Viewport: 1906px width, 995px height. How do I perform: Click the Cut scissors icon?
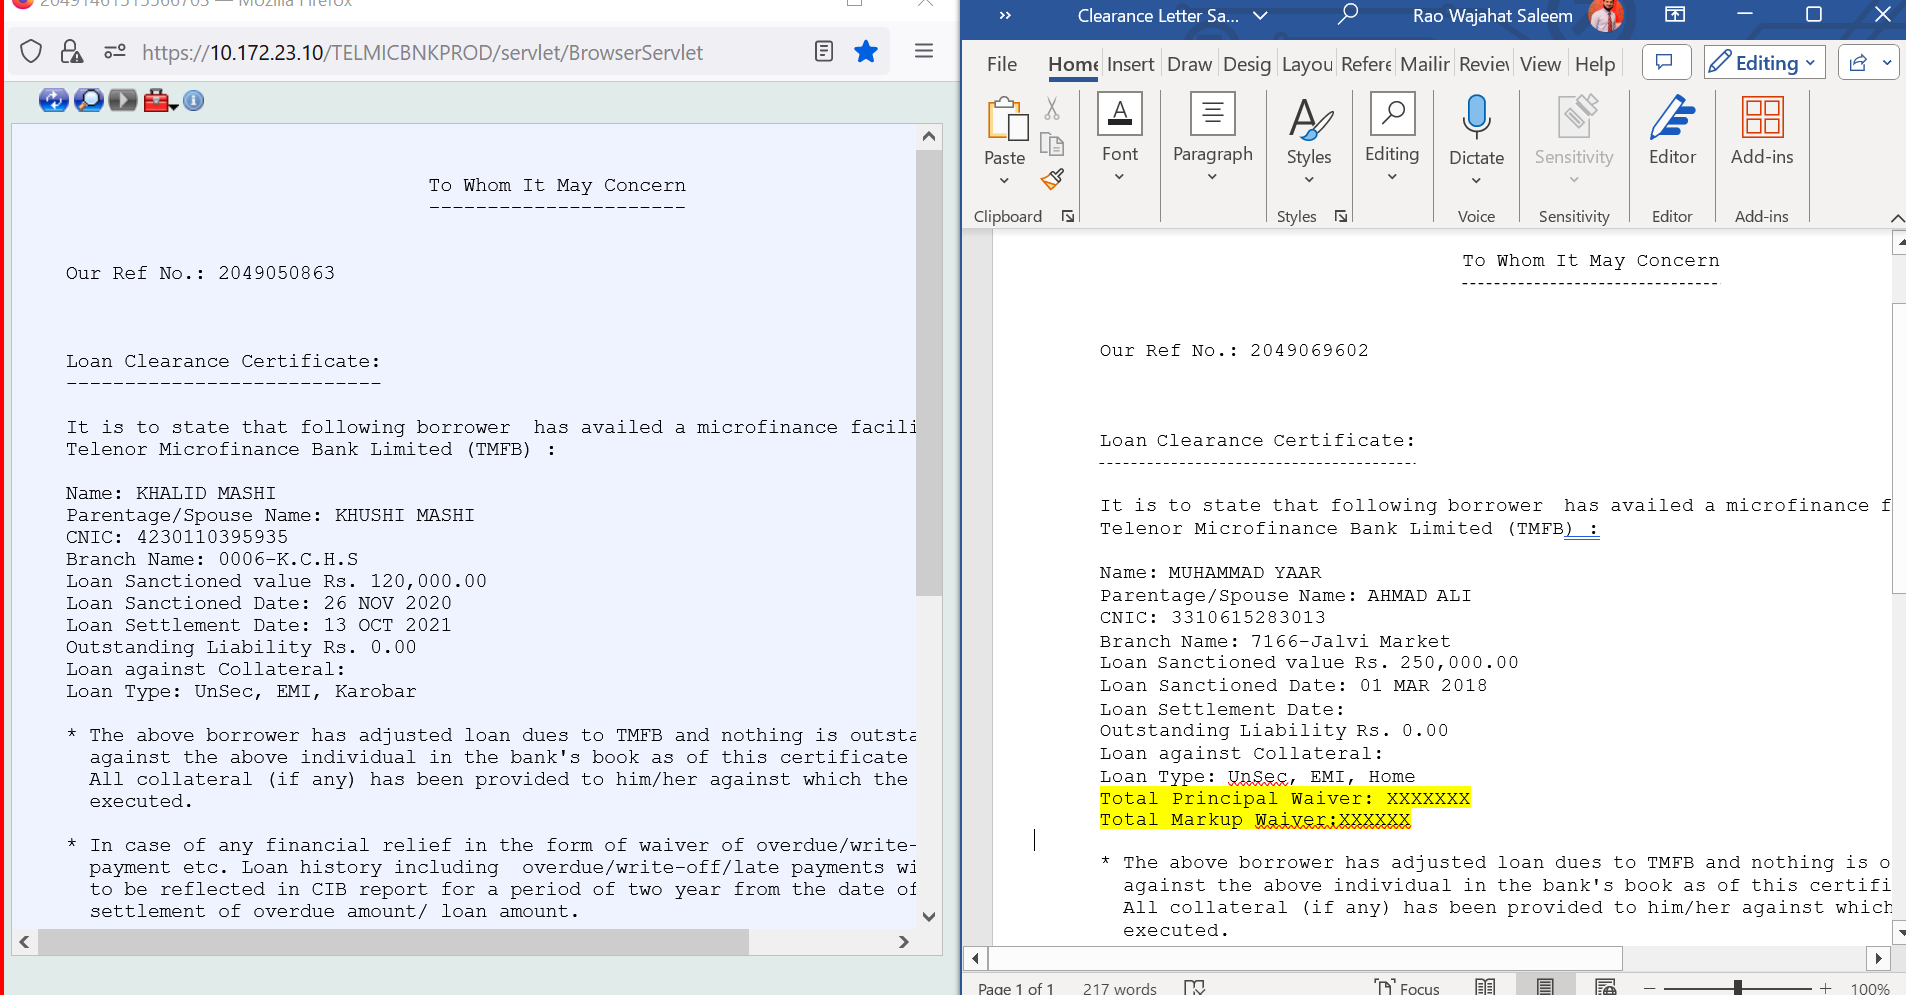pos(1052,109)
